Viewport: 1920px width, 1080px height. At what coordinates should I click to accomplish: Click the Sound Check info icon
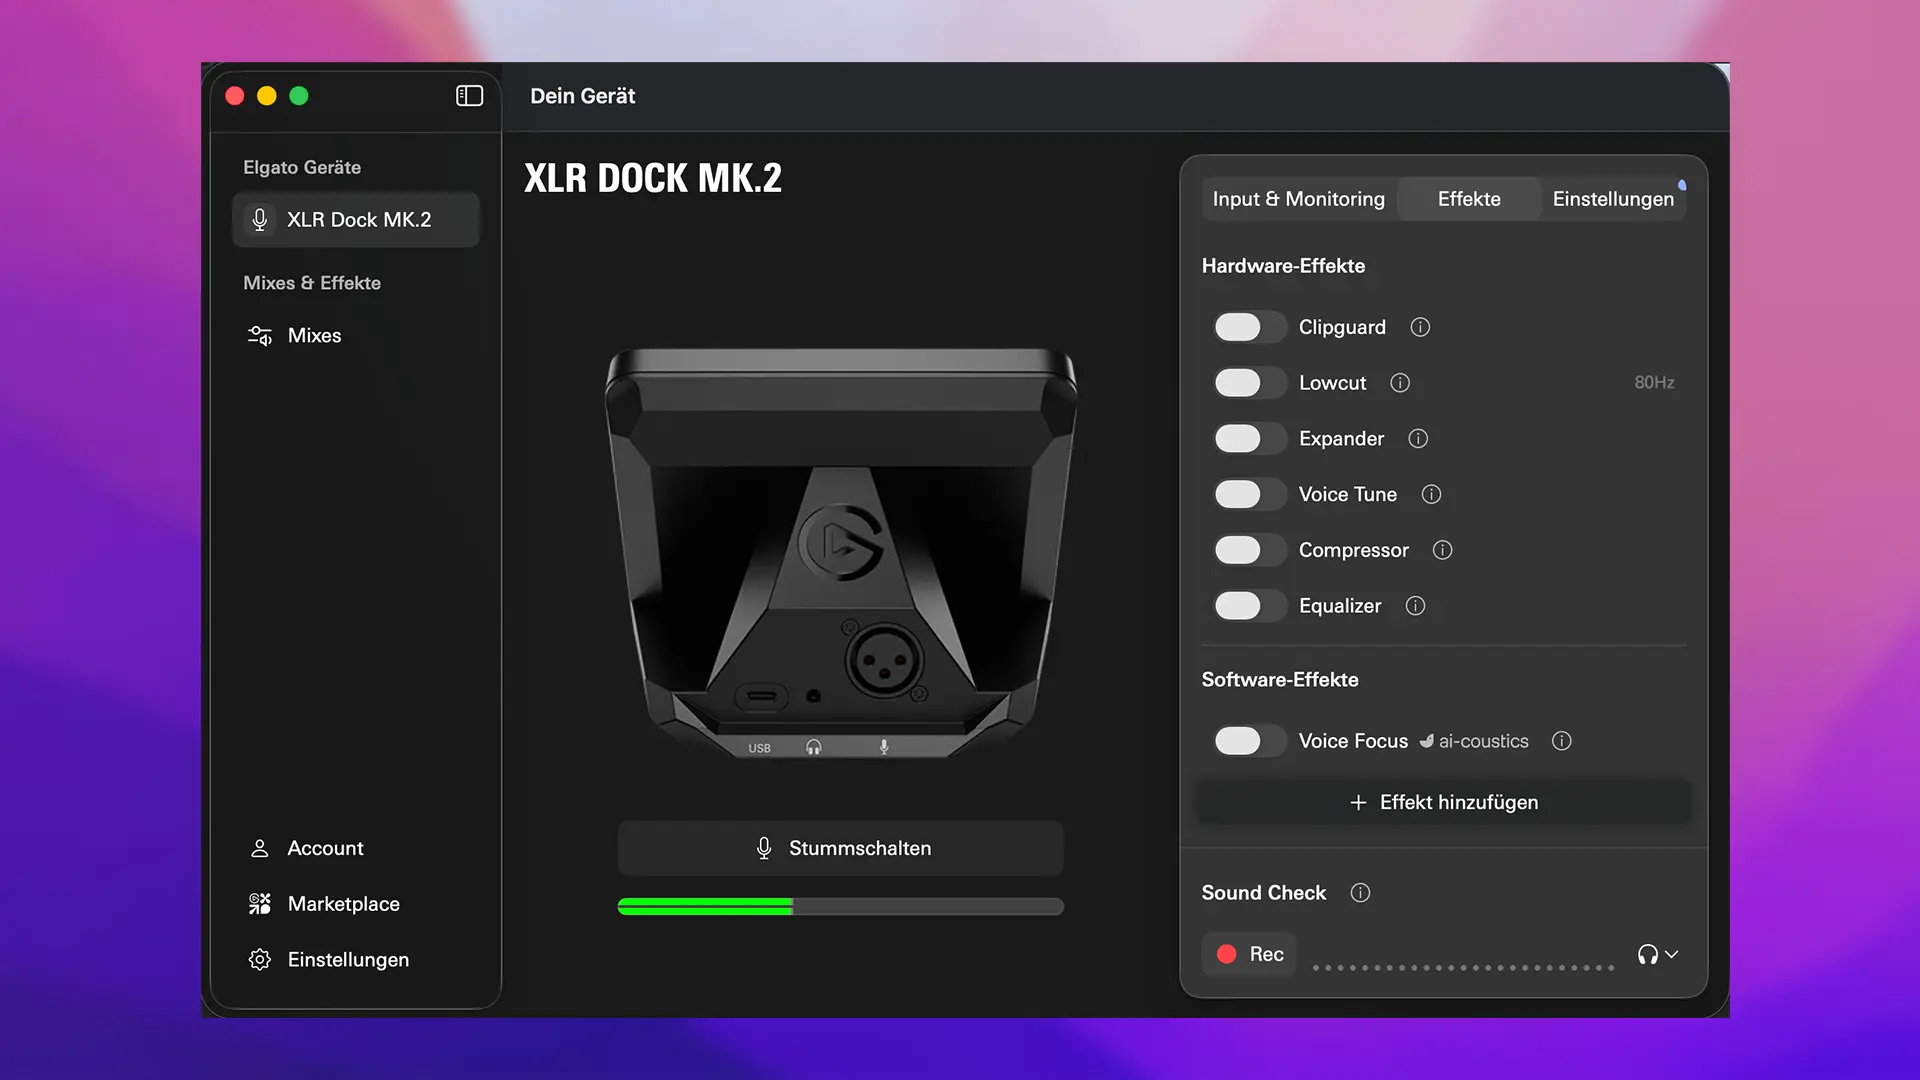click(x=1360, y=893)
